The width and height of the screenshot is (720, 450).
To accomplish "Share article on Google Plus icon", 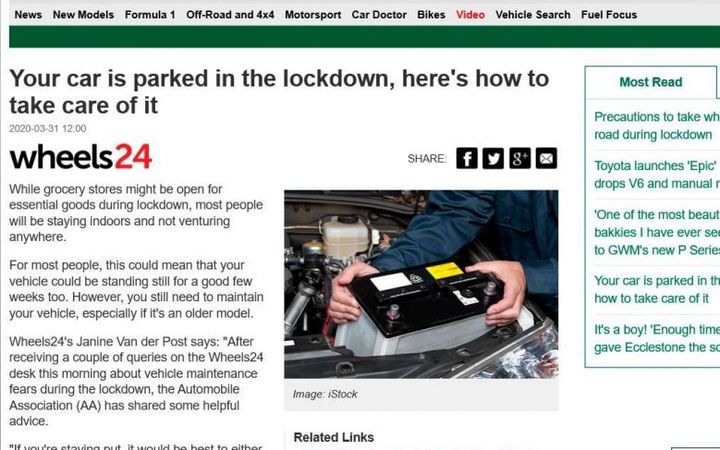I will [519, 158].
